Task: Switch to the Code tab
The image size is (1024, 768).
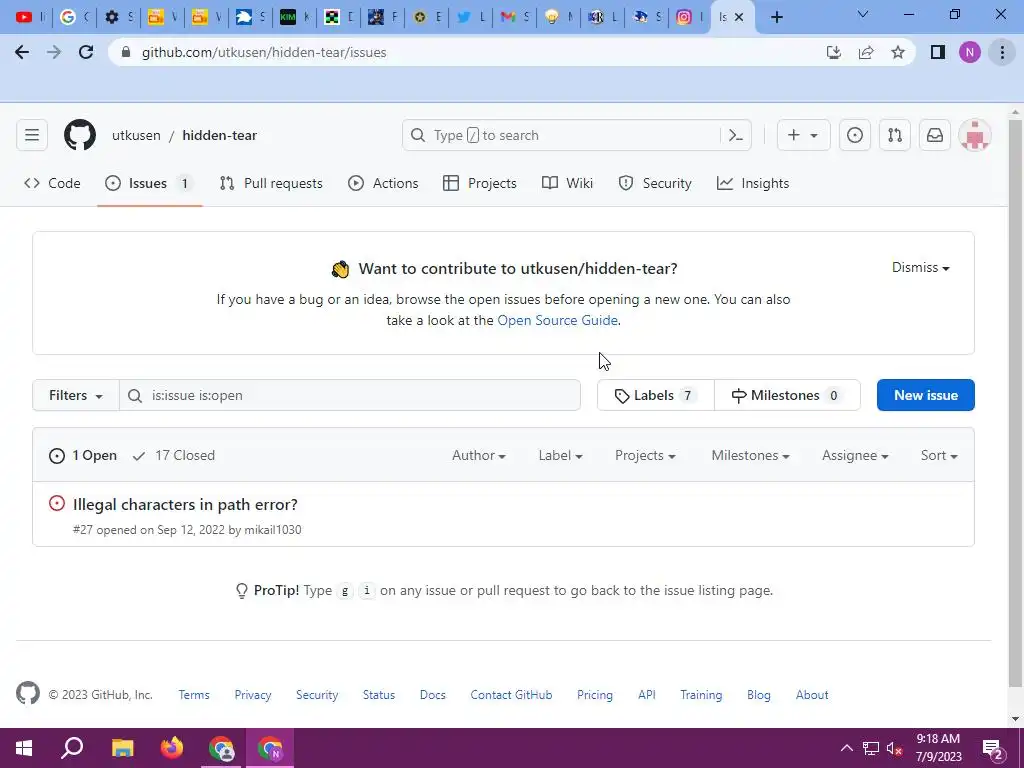Action: point(52,184)
